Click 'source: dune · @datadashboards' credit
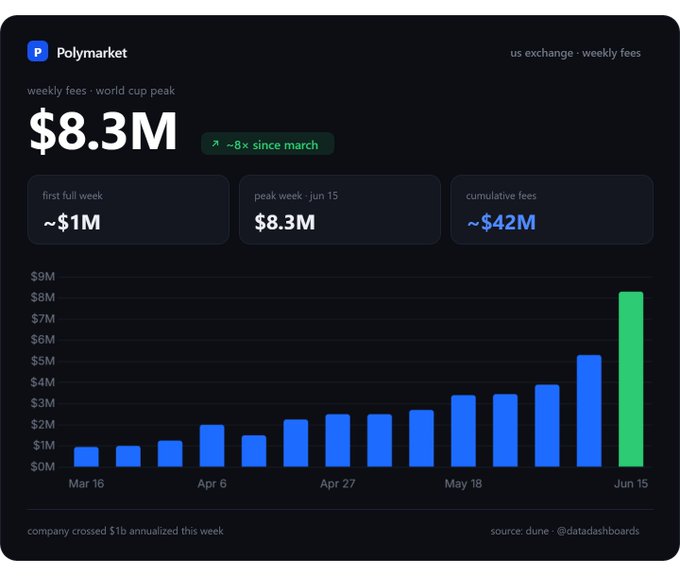This screenshot has width=680, height=576. tap(565, 531)
